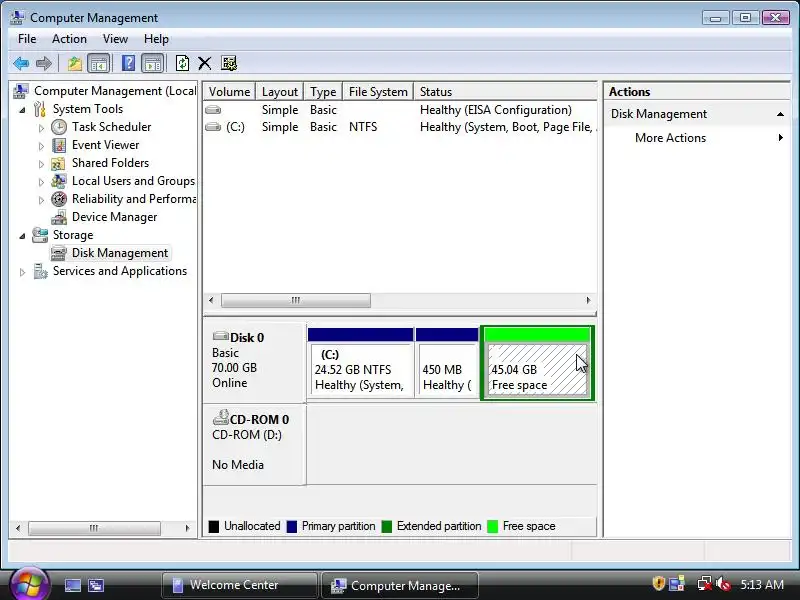
Task: Click the network tray icon with red X
Action: coord(704,584)
